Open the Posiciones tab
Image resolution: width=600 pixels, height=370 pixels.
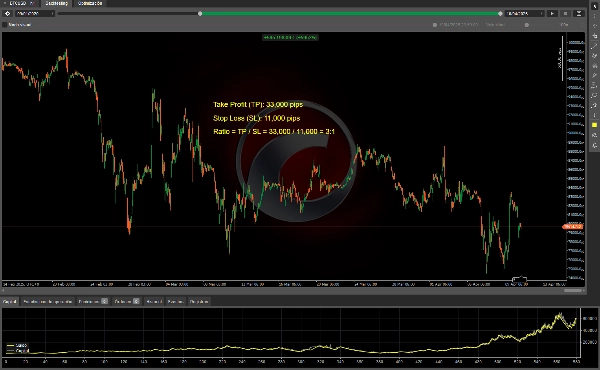coord(93,302)
